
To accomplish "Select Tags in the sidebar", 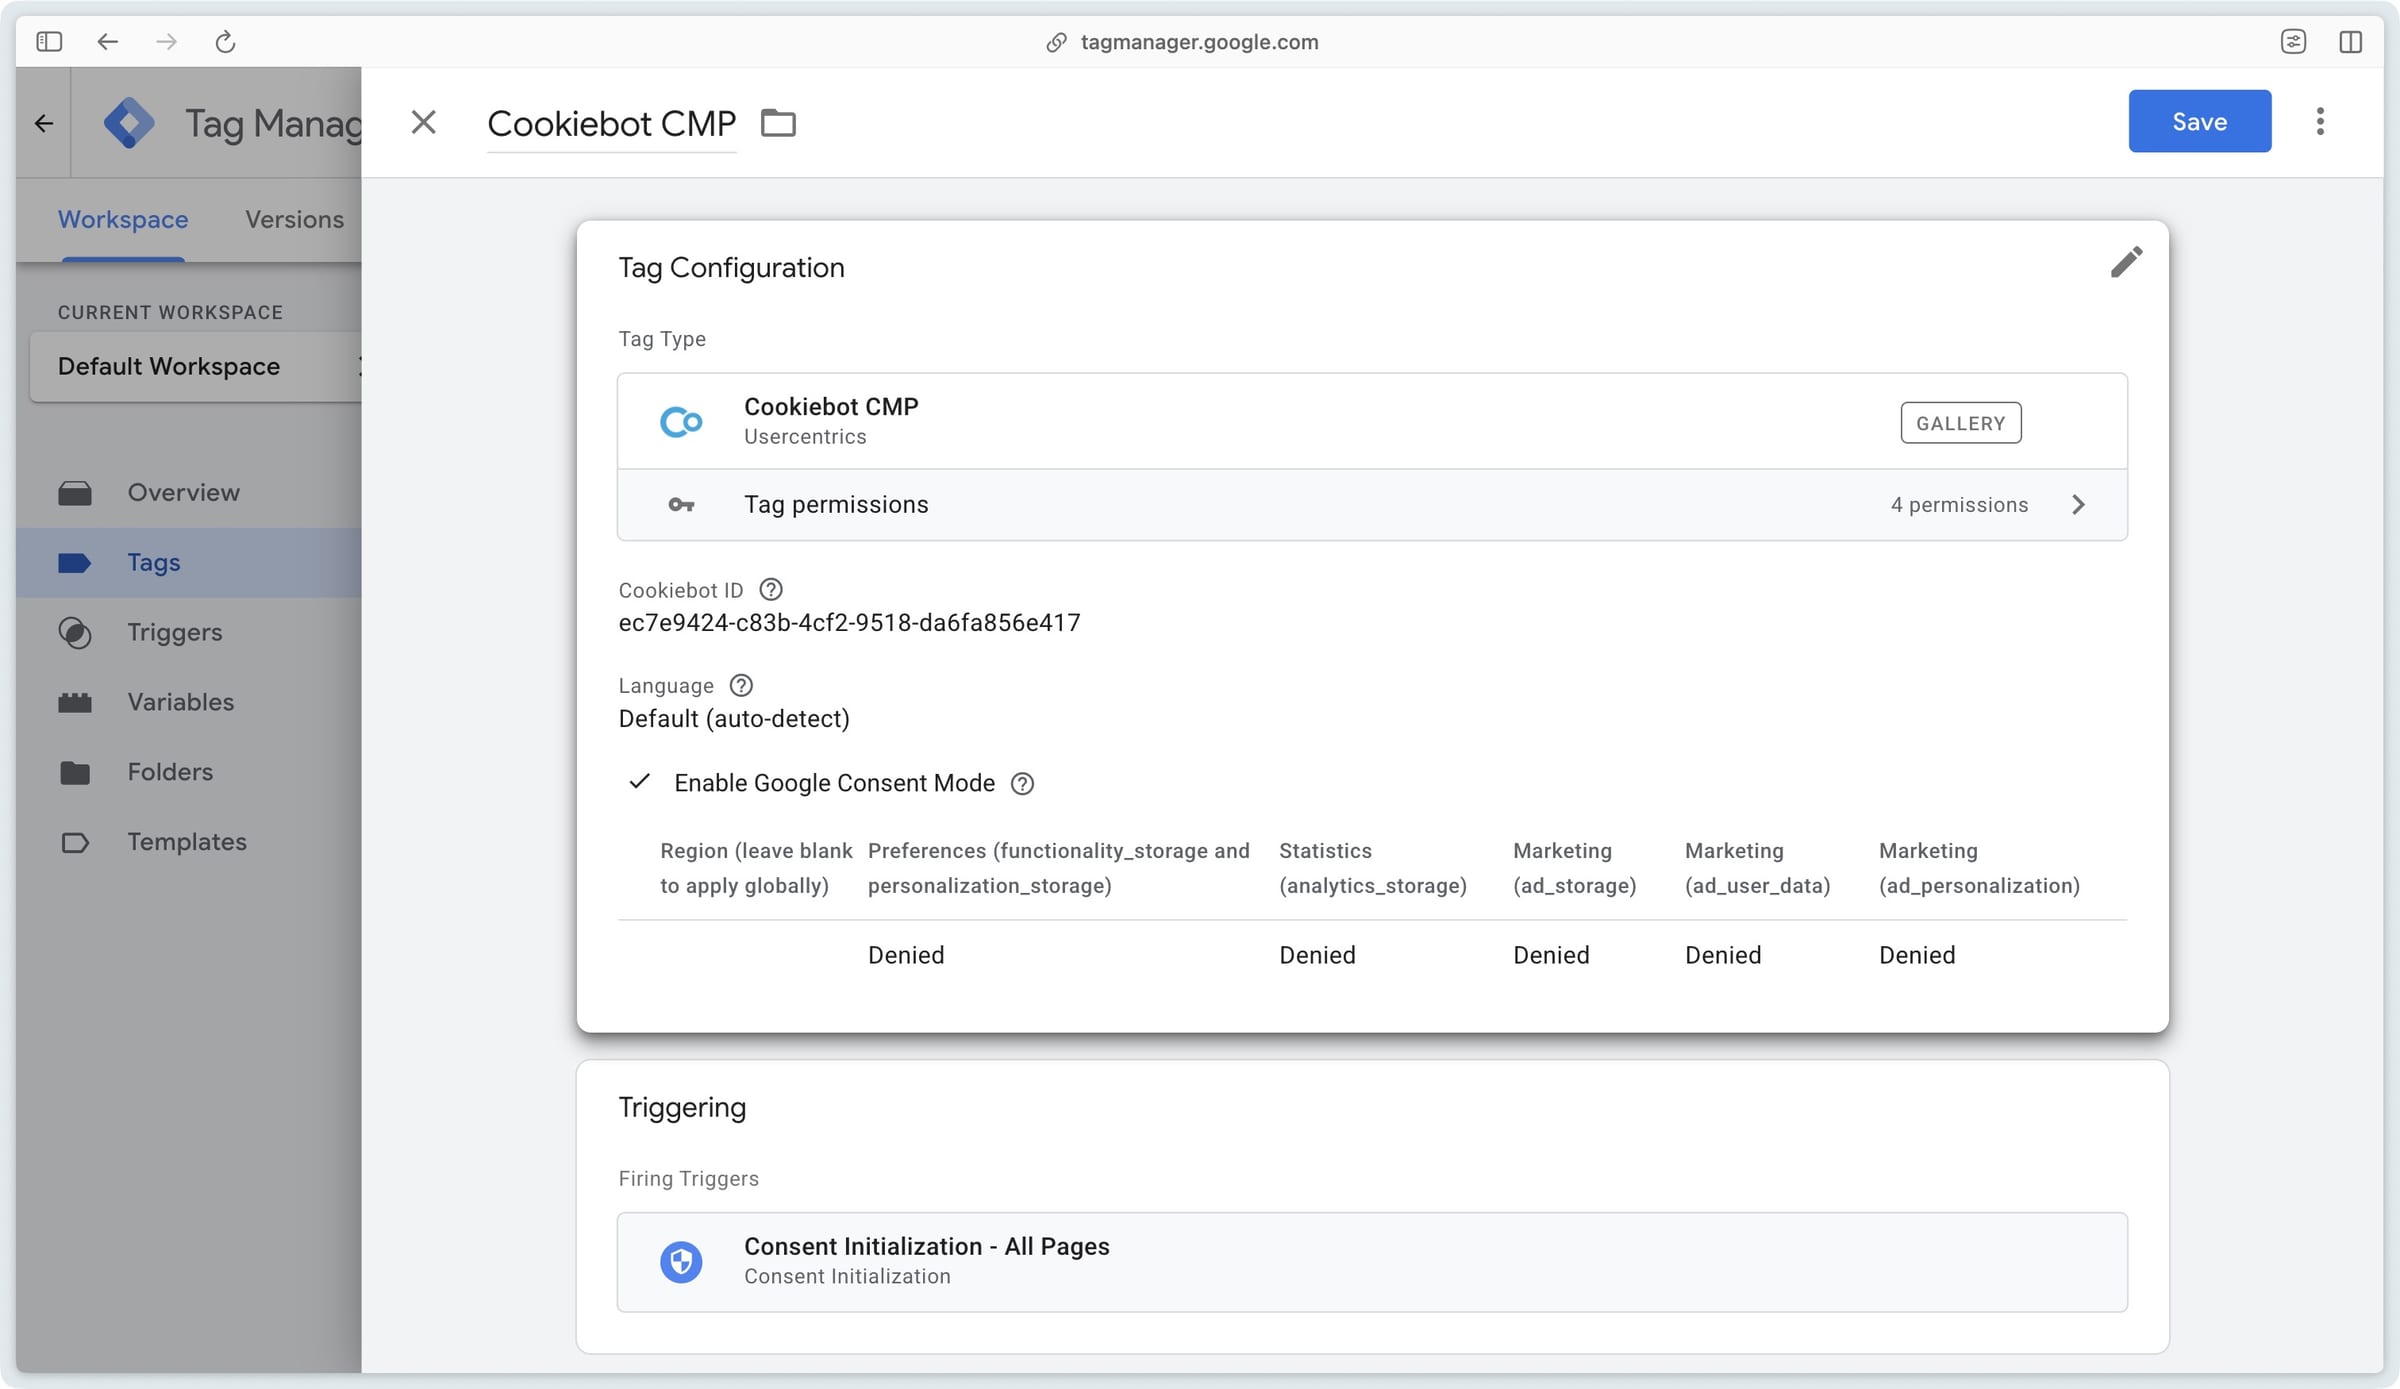I will click(x=188, y=562).
